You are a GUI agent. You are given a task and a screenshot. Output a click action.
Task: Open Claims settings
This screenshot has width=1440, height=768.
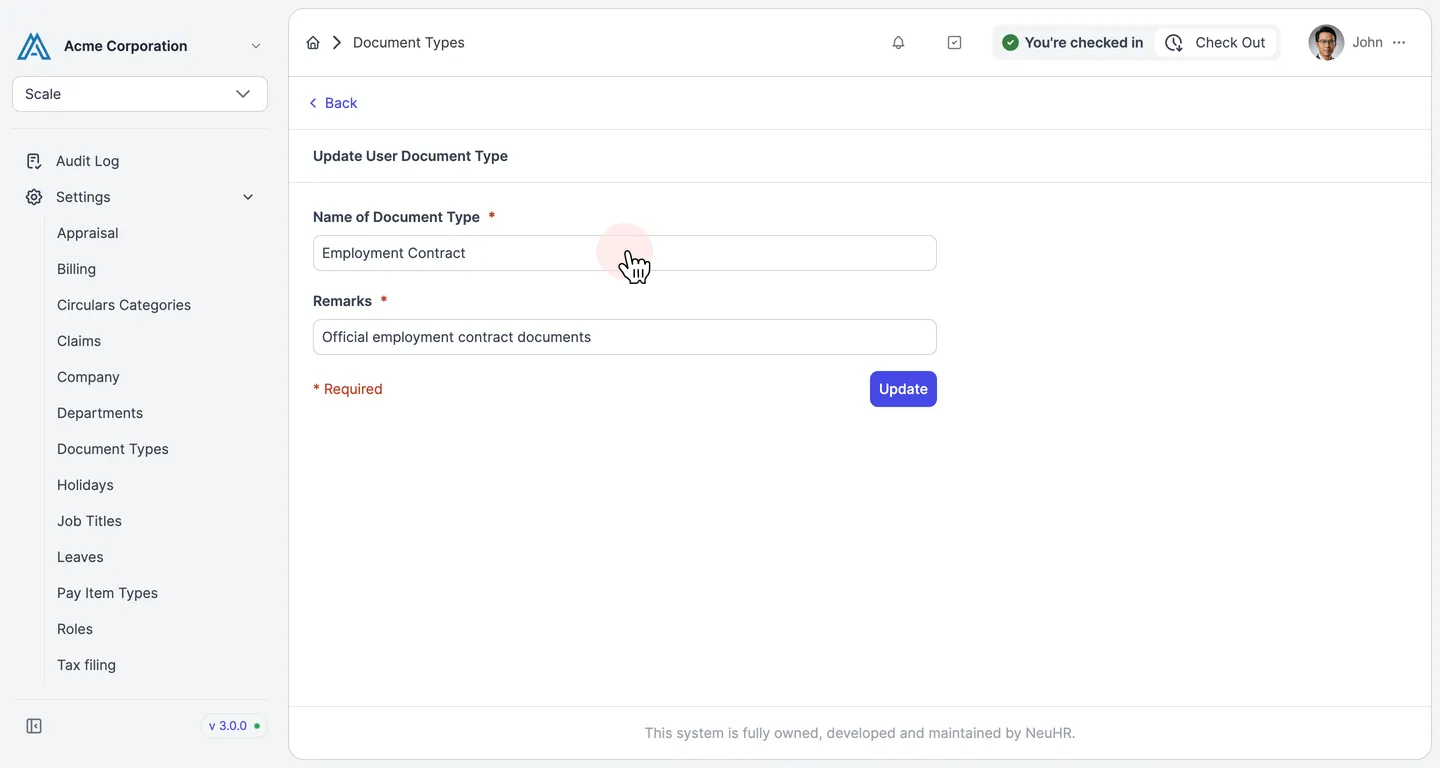79,341
